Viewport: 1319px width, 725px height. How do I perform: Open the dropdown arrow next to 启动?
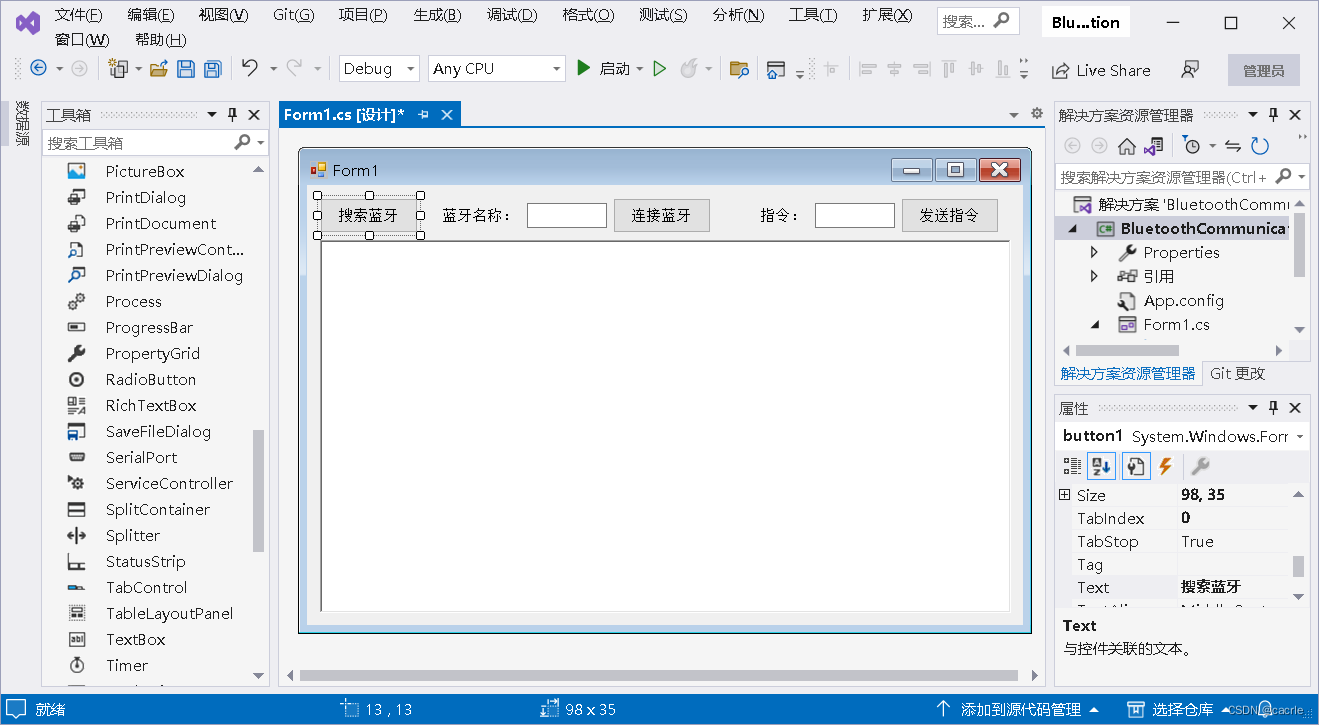click(x=640, y=69)
